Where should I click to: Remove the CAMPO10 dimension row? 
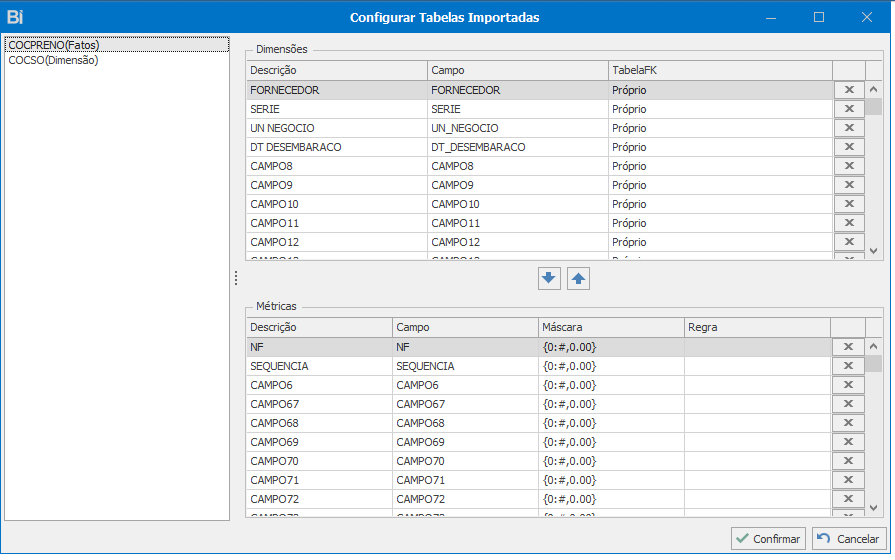click(849, 204)
